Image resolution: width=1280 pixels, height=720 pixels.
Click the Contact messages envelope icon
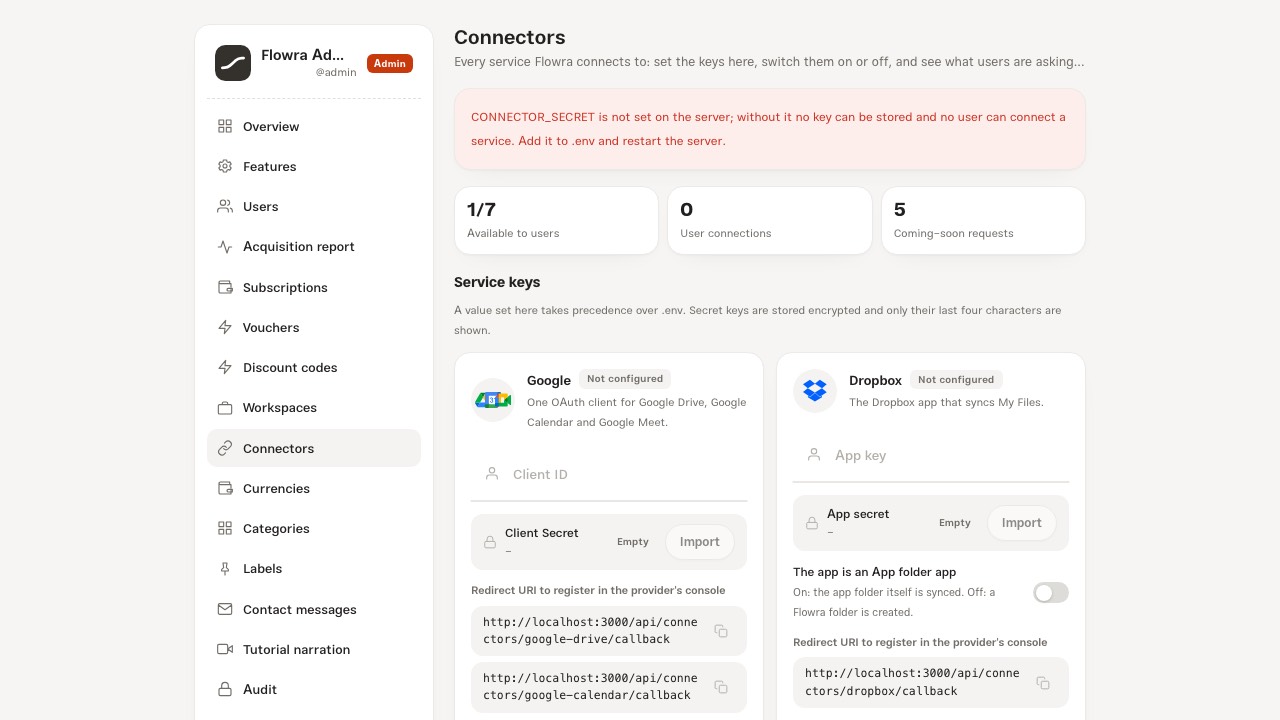click(225, 609)
